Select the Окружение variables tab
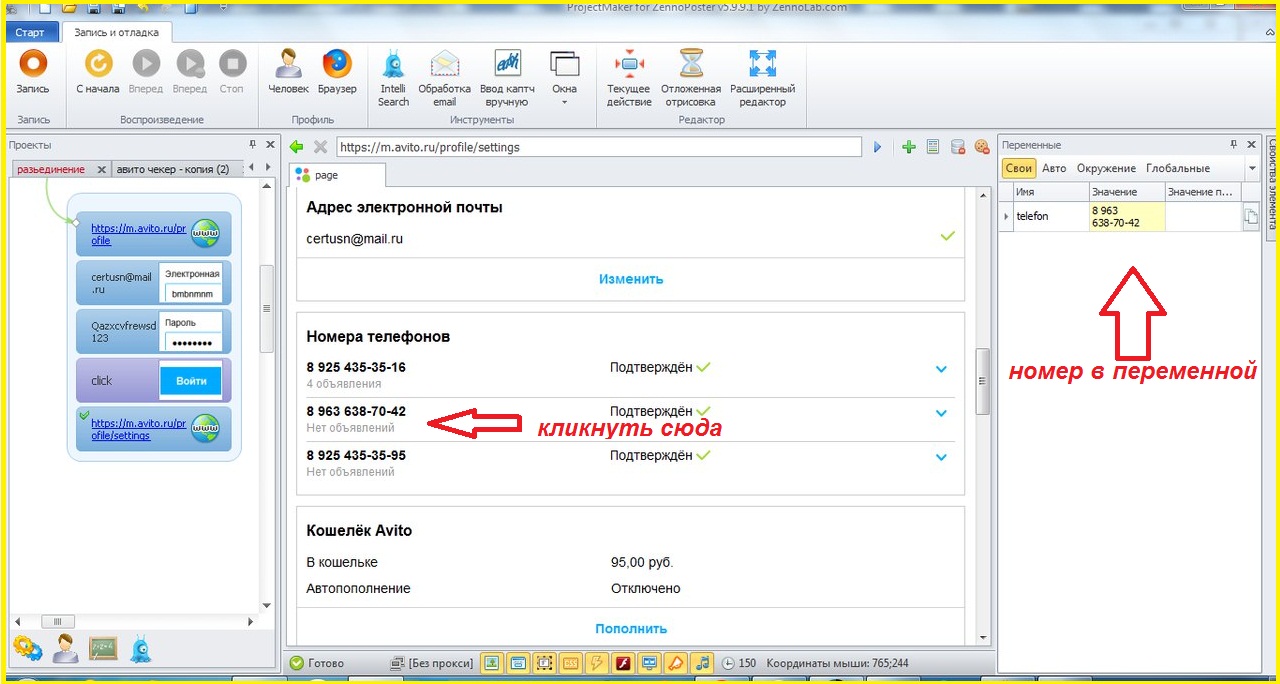The image size is (1280, 684). (x=1105, y=168)
